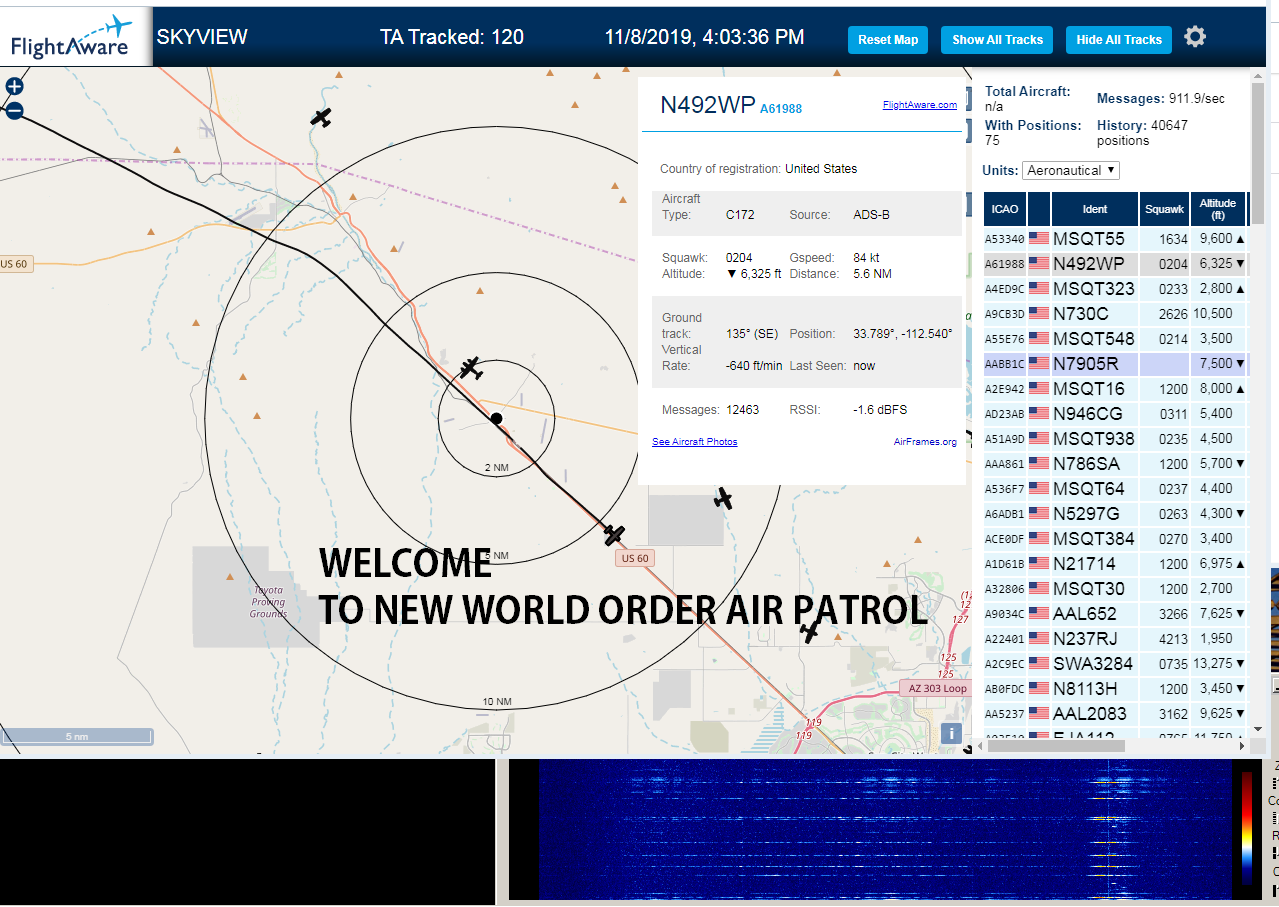Click the US flag in the SWA3284 row
Screen dimensions: 1279x907
tap(1039, 664)
